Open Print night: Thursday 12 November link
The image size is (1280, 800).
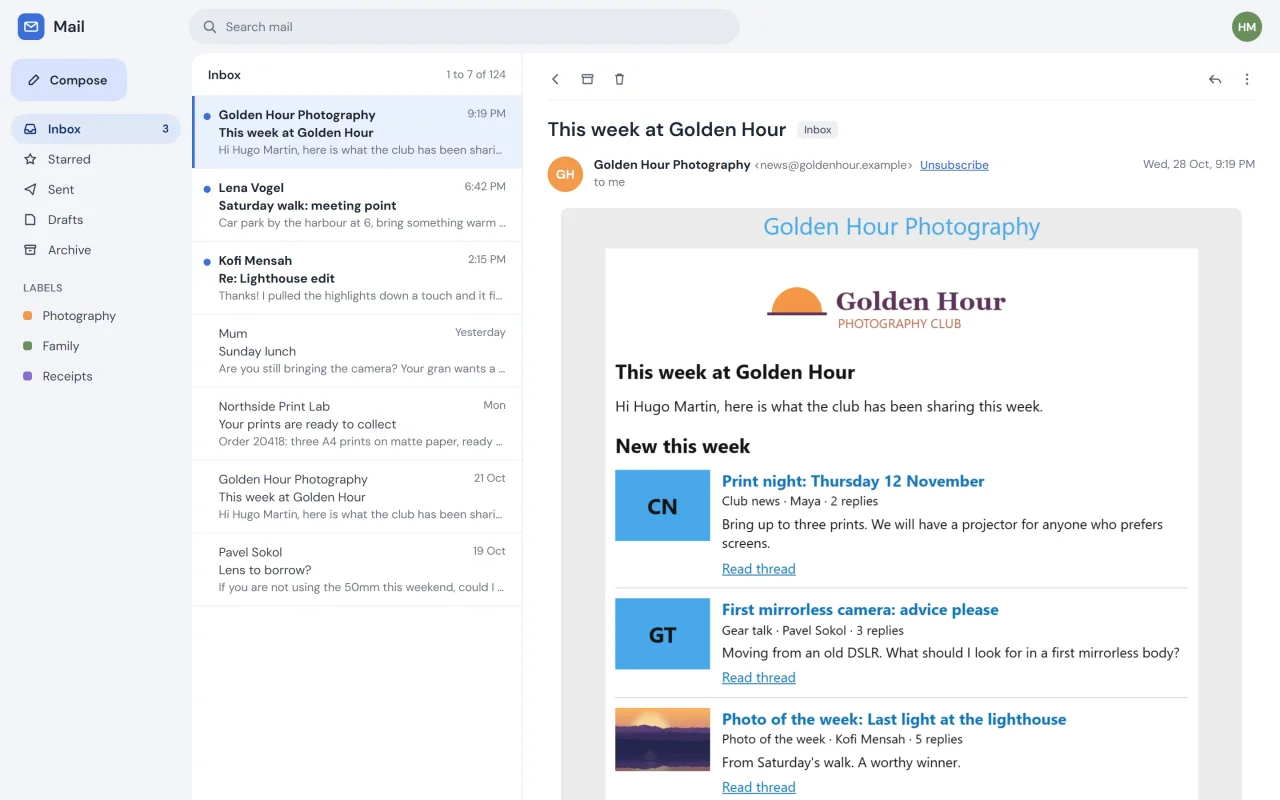(853, 481)
